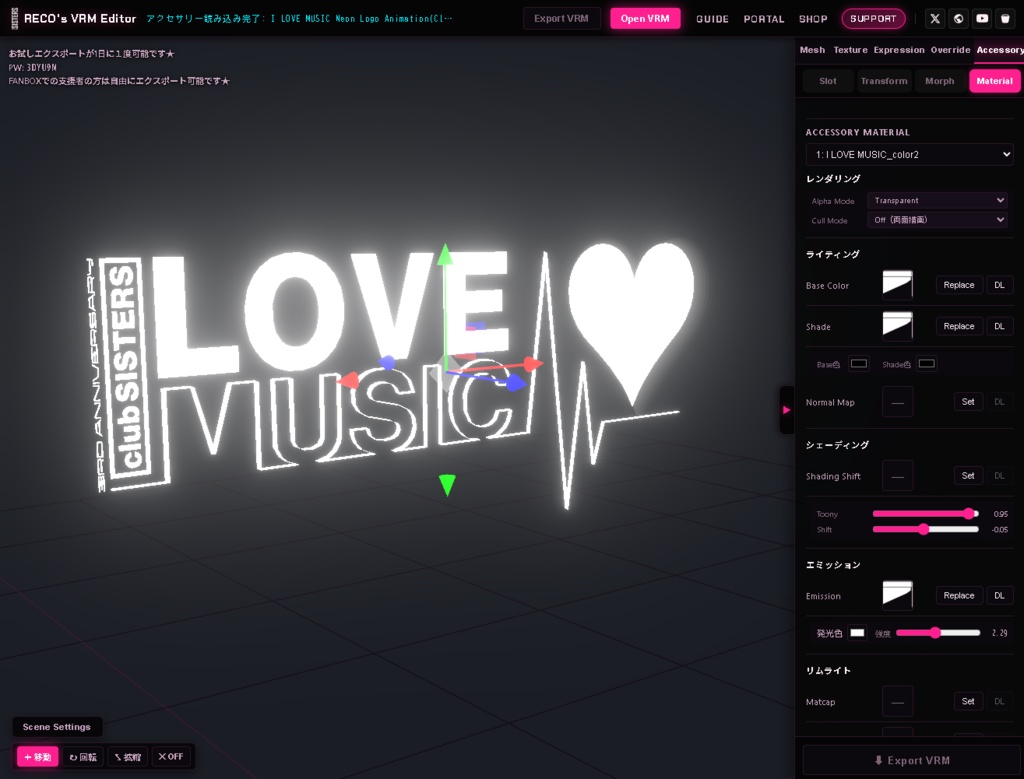The height and width of the screenshot is (779, 1024).
Task: Click Set for Normal Map
Action: tap(968, 402)
